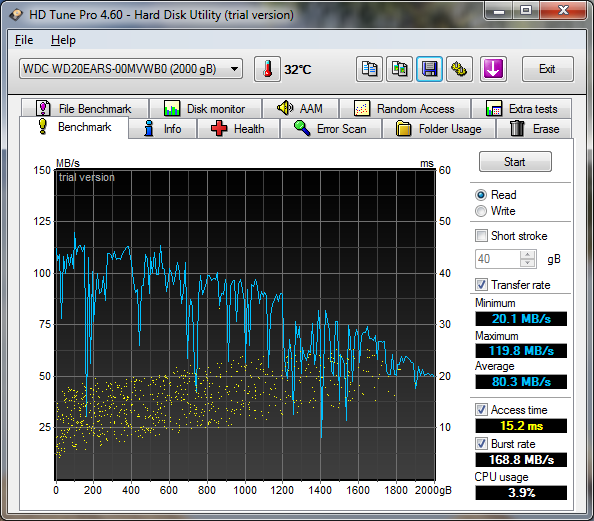Switch to the Random Access tab
Image resolution: width=594 pixels, height=521 pixels.
(x=405, y=109)
